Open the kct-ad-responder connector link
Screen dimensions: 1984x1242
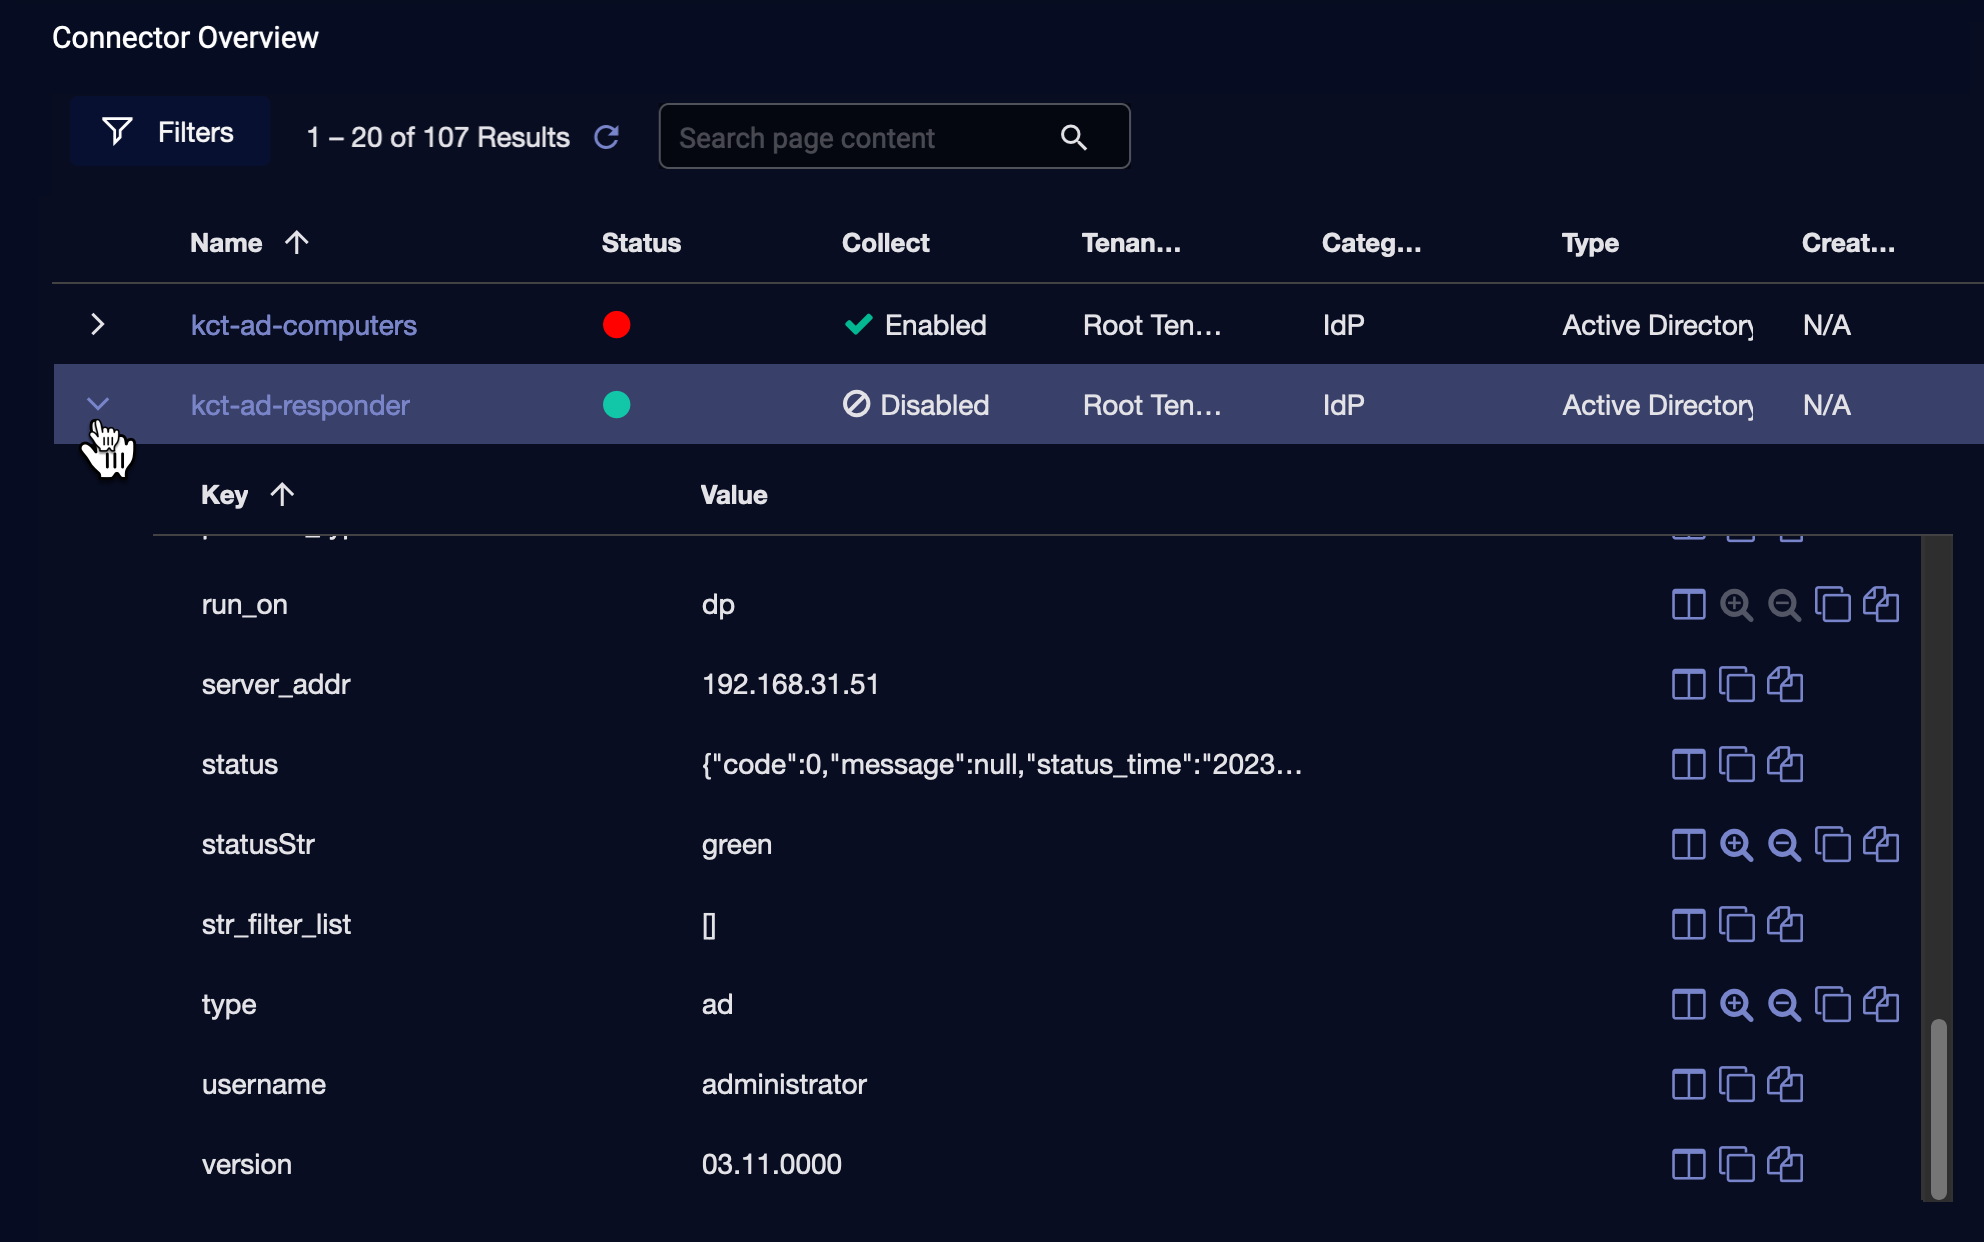point(300,405)
